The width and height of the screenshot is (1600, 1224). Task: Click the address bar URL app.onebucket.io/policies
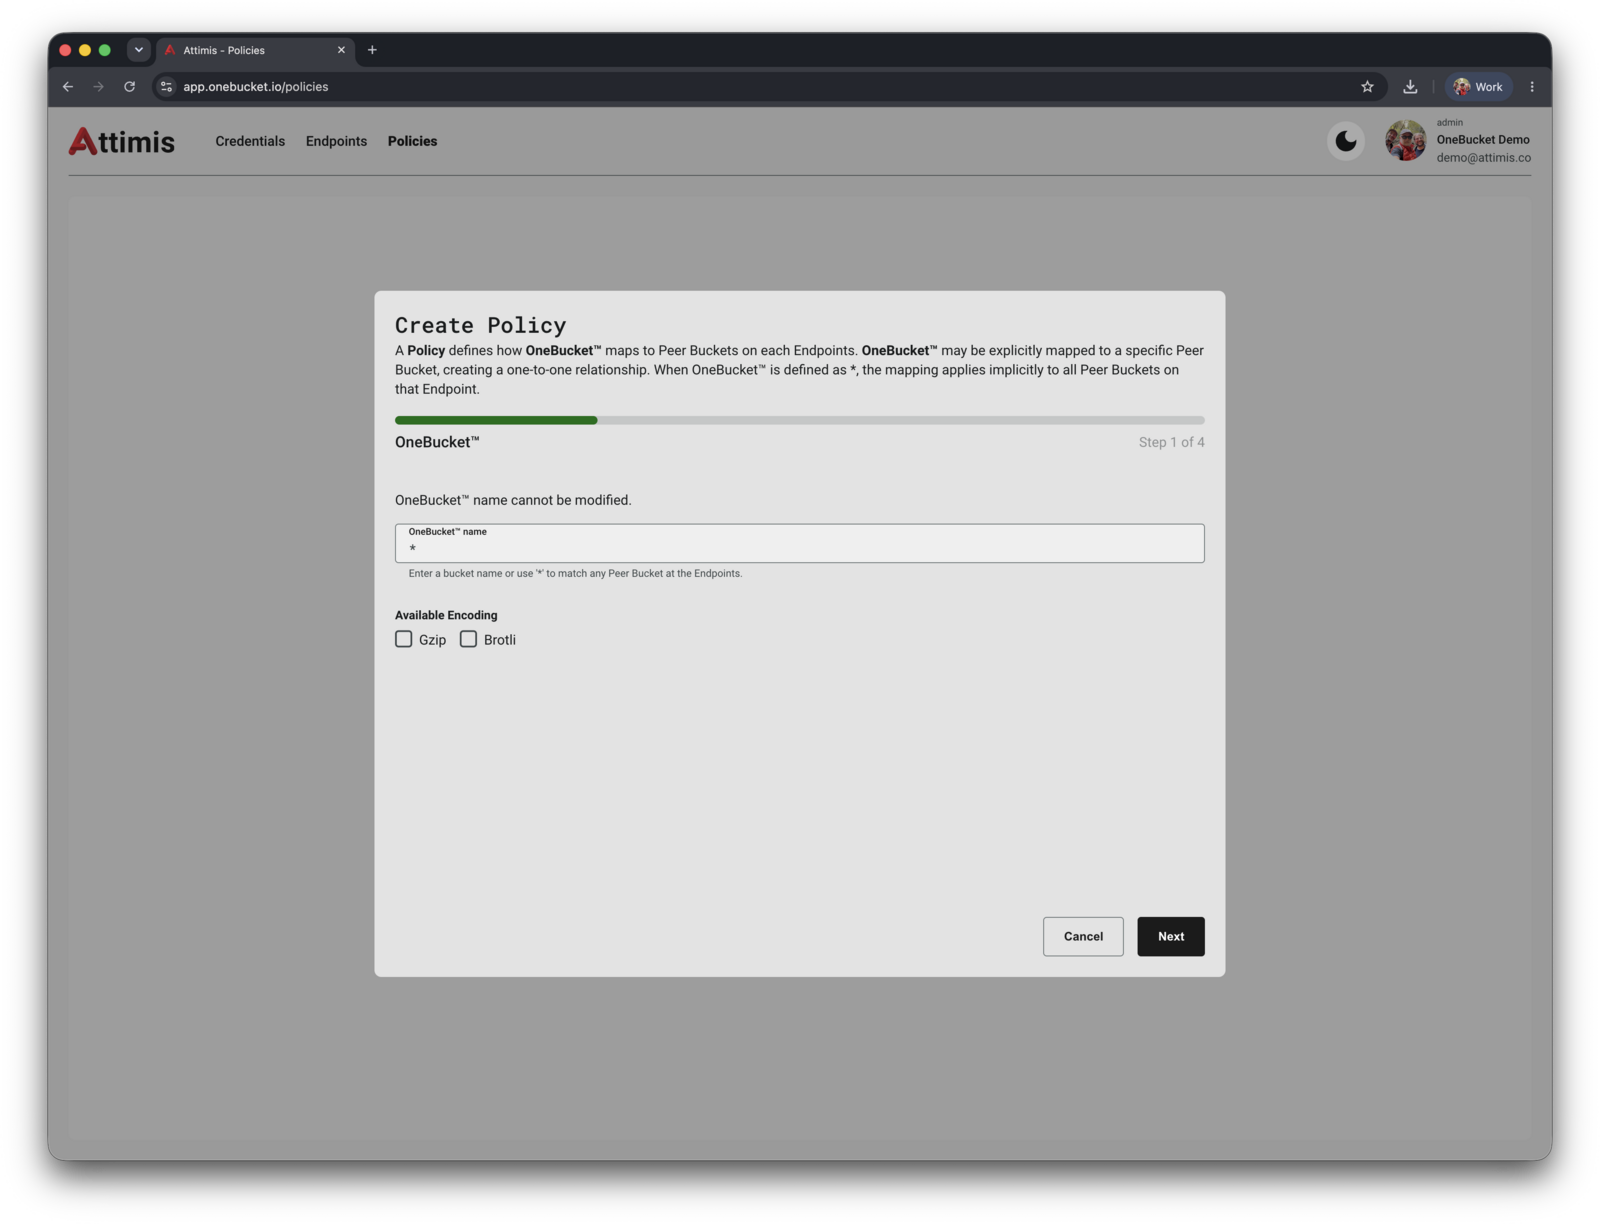pos(255,87)
